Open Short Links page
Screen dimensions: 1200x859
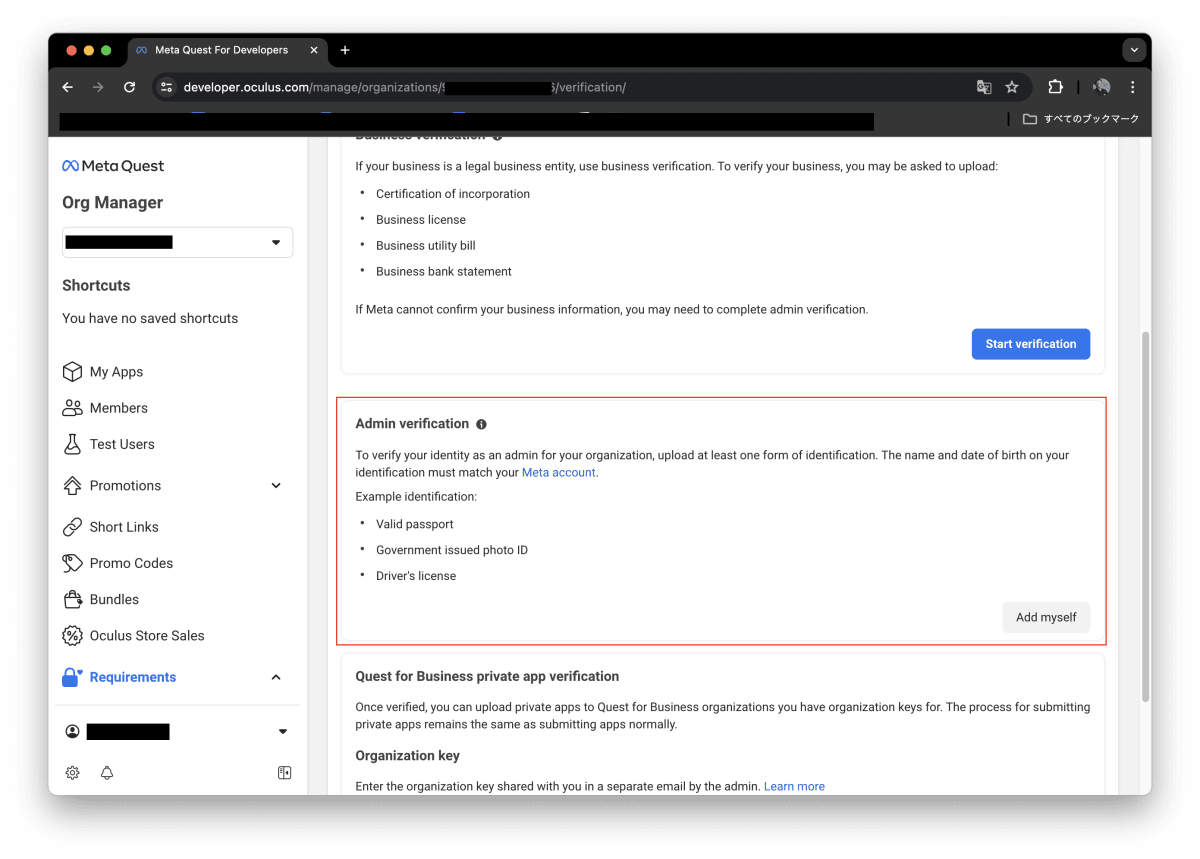tap(124, 527)
